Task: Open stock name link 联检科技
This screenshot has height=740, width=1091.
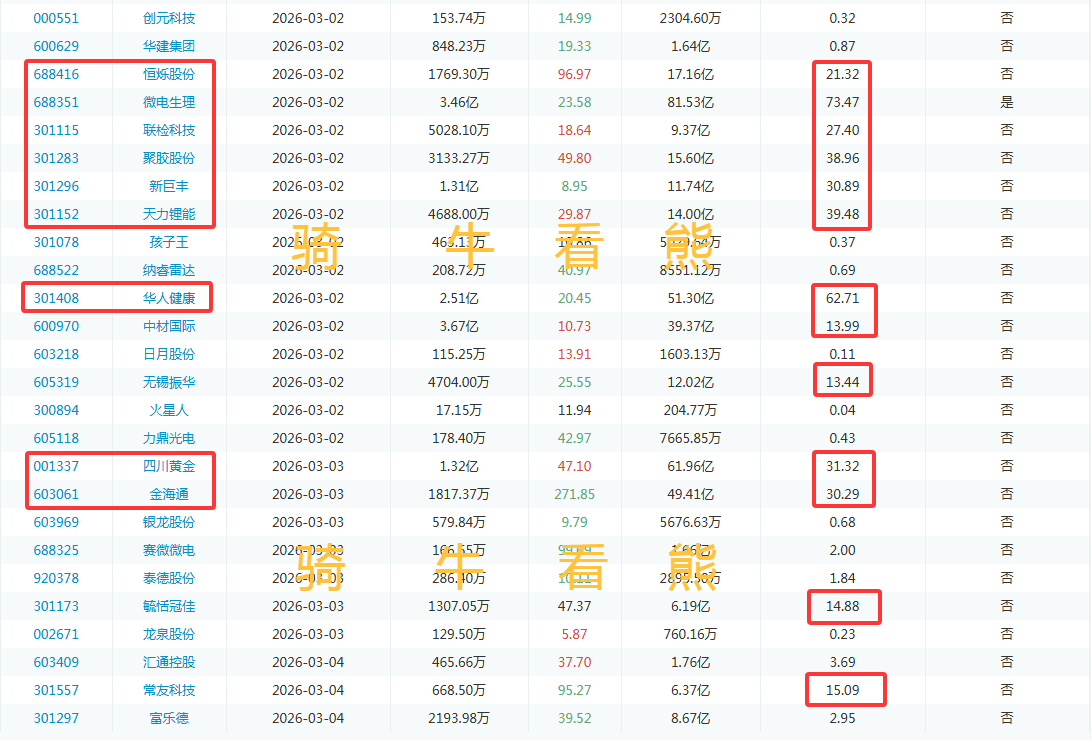Action: point(169,130)
